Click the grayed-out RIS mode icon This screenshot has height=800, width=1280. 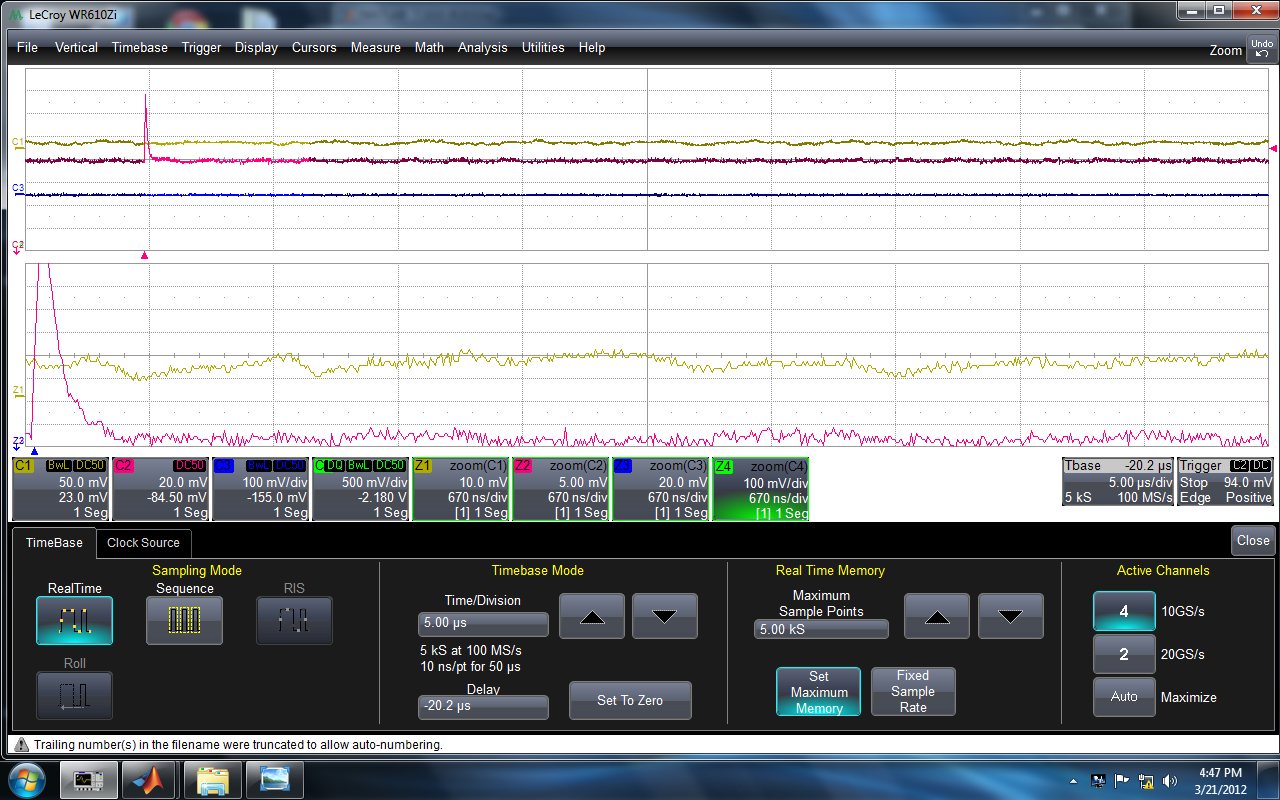click(x=294, y=620)
